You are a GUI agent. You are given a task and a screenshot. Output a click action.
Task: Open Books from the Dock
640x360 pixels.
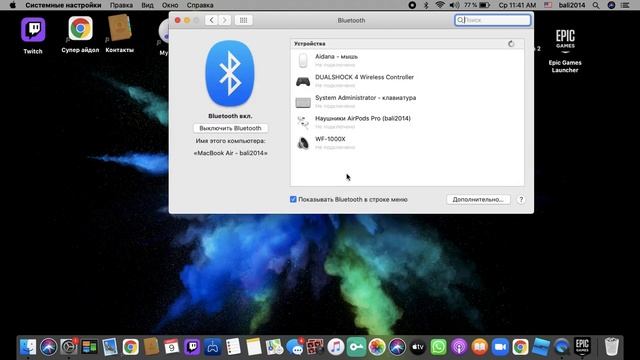pyautogui.click(x=480, y=347)
